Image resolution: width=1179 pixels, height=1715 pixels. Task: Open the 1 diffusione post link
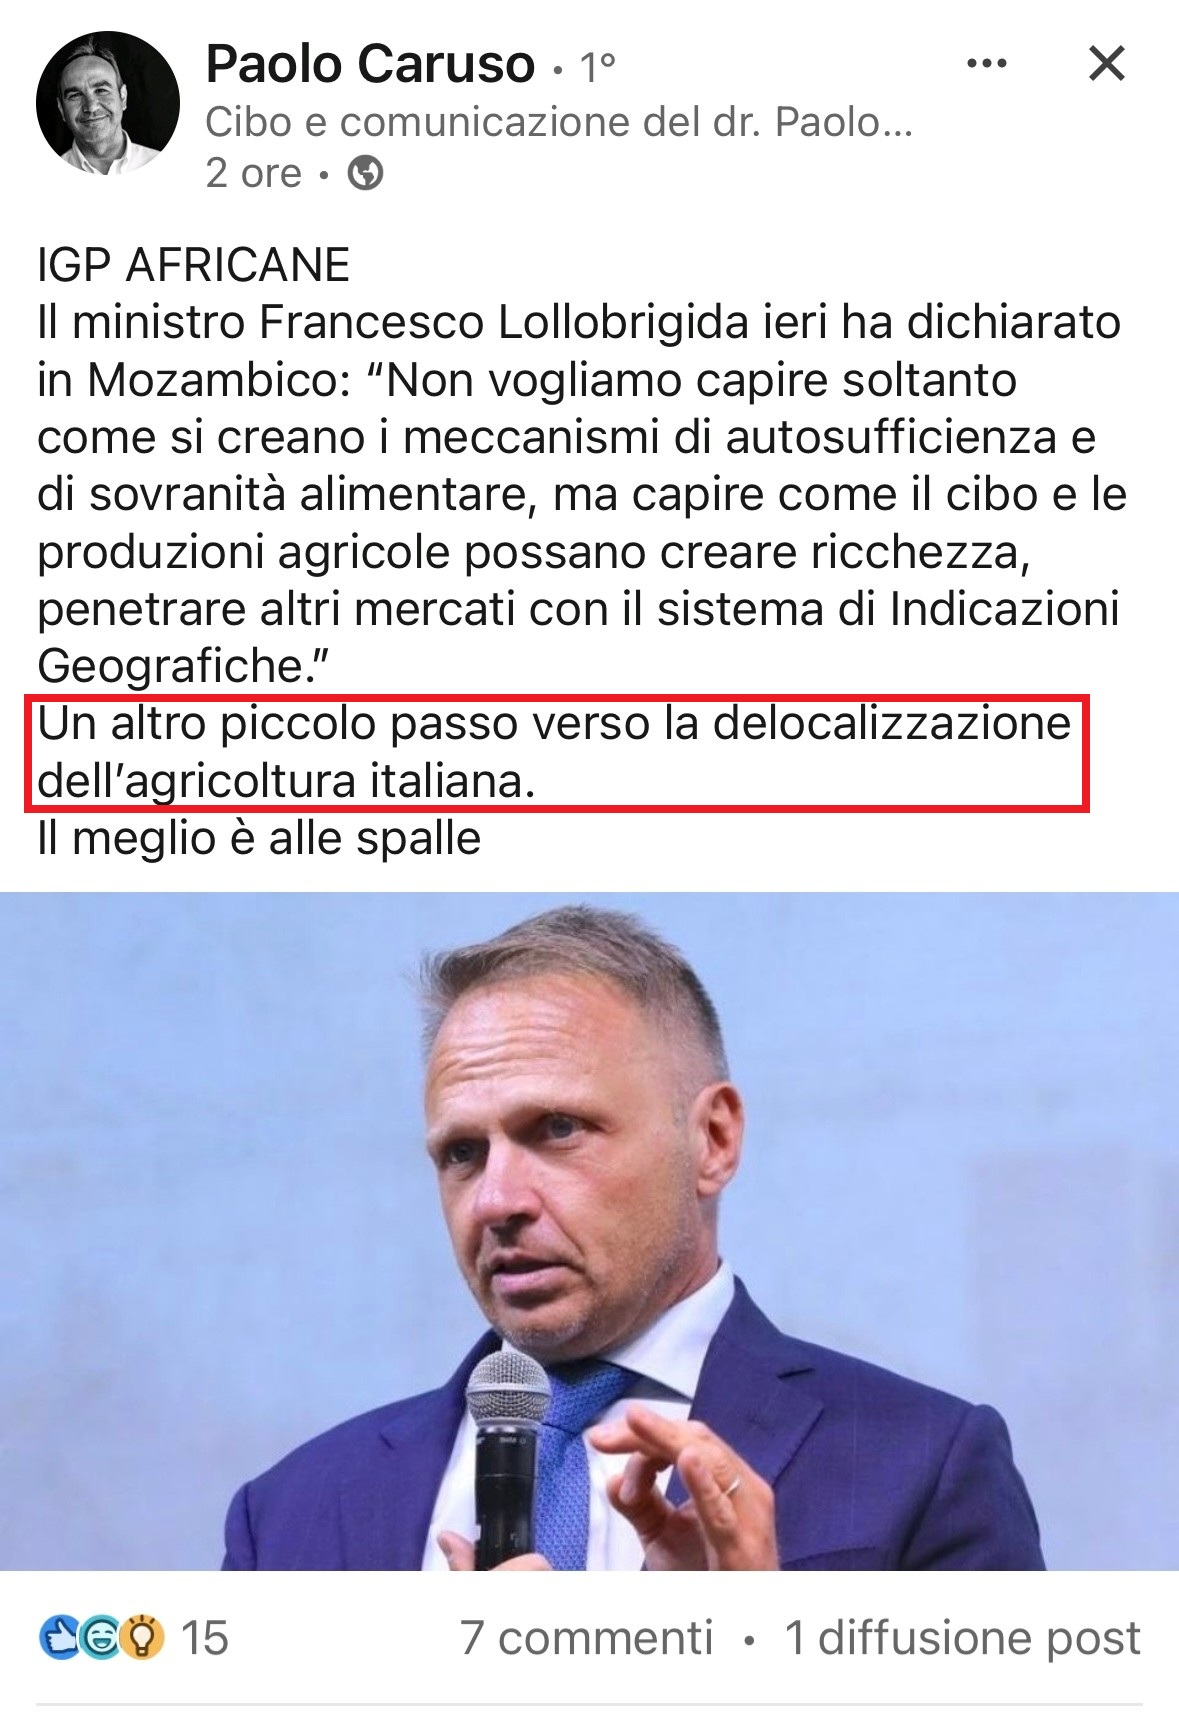[x=962, y=1638]
